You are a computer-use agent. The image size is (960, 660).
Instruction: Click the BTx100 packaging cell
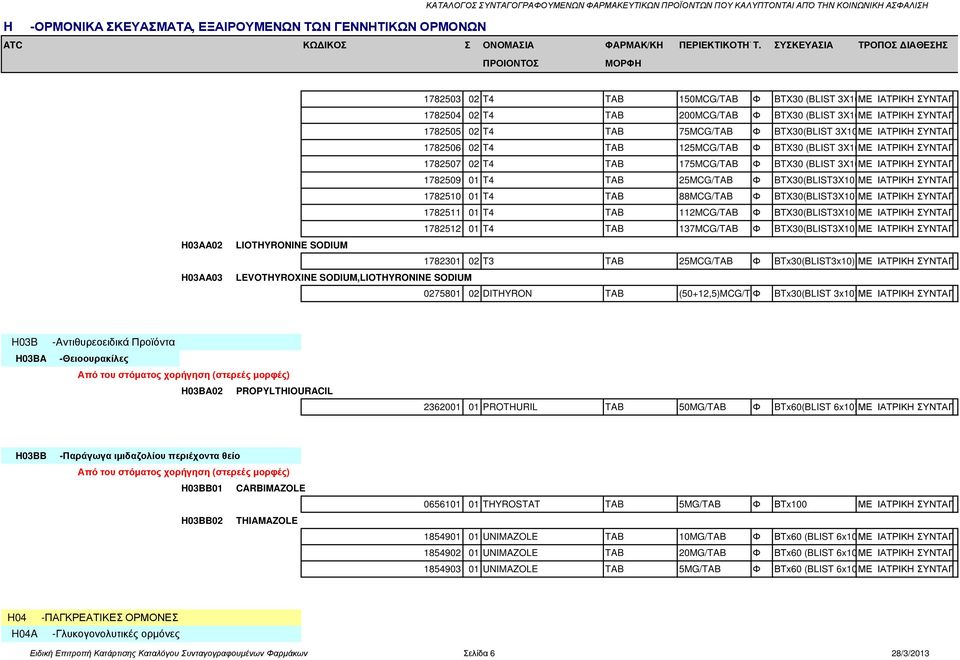click(814, 504)
